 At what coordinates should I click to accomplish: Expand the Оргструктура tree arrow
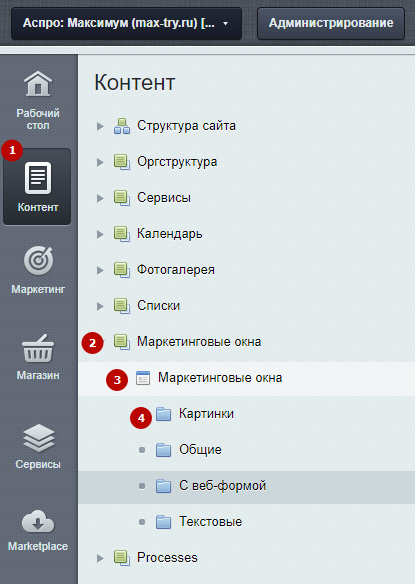click(x=100, y=162)
